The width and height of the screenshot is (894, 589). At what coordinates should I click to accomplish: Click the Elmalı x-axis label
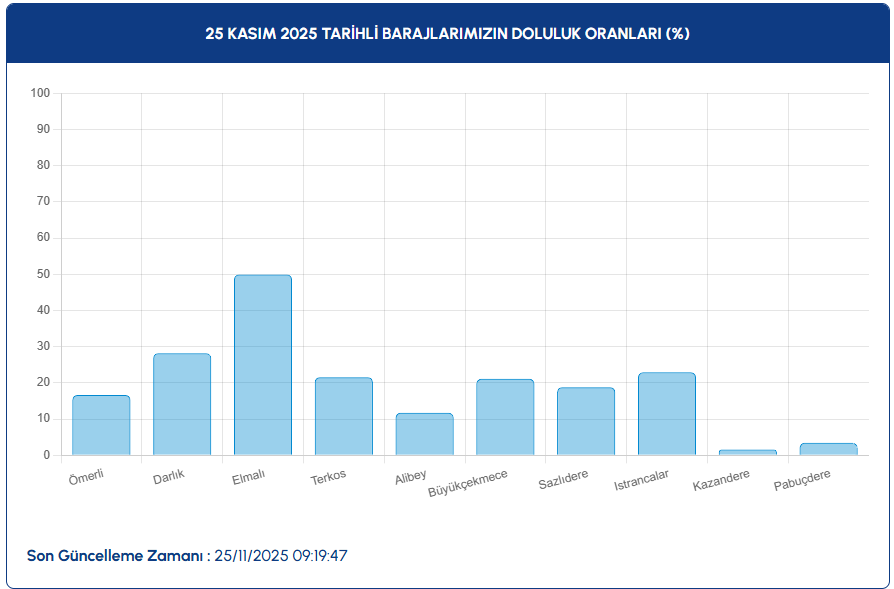[x=247, y=476]
